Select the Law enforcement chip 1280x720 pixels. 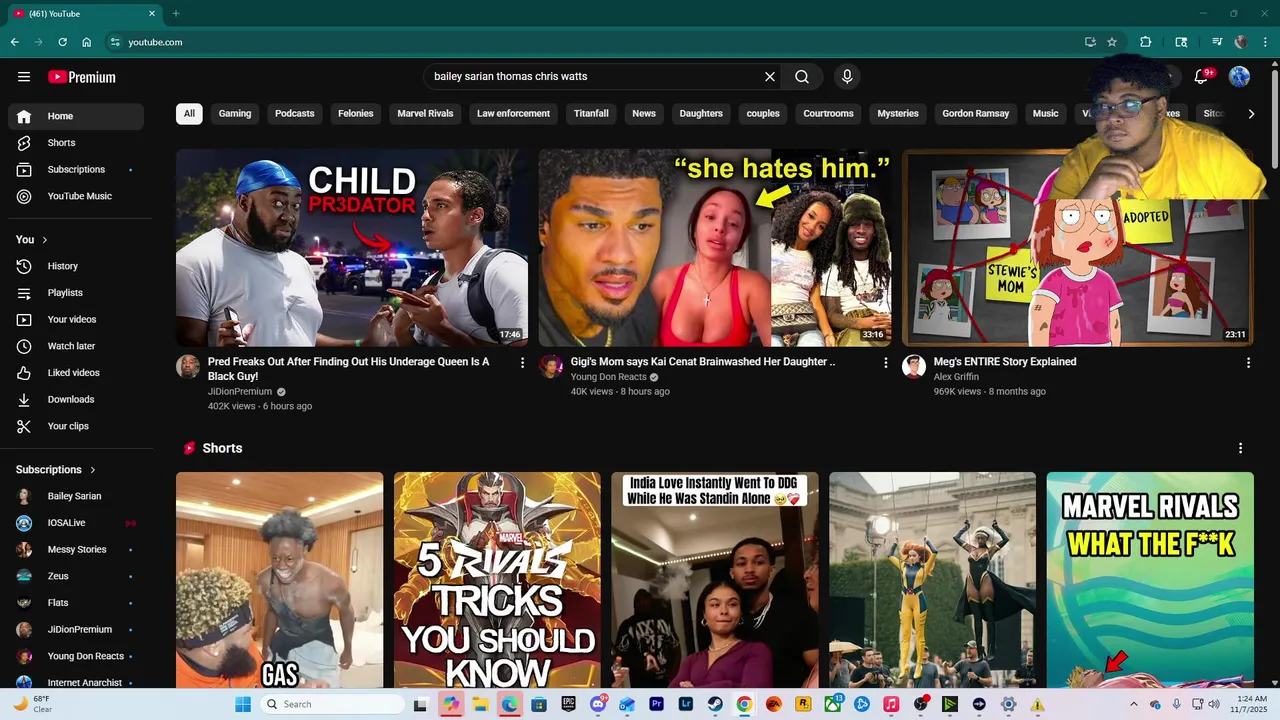pyautogui.click(x=513, y=114)
